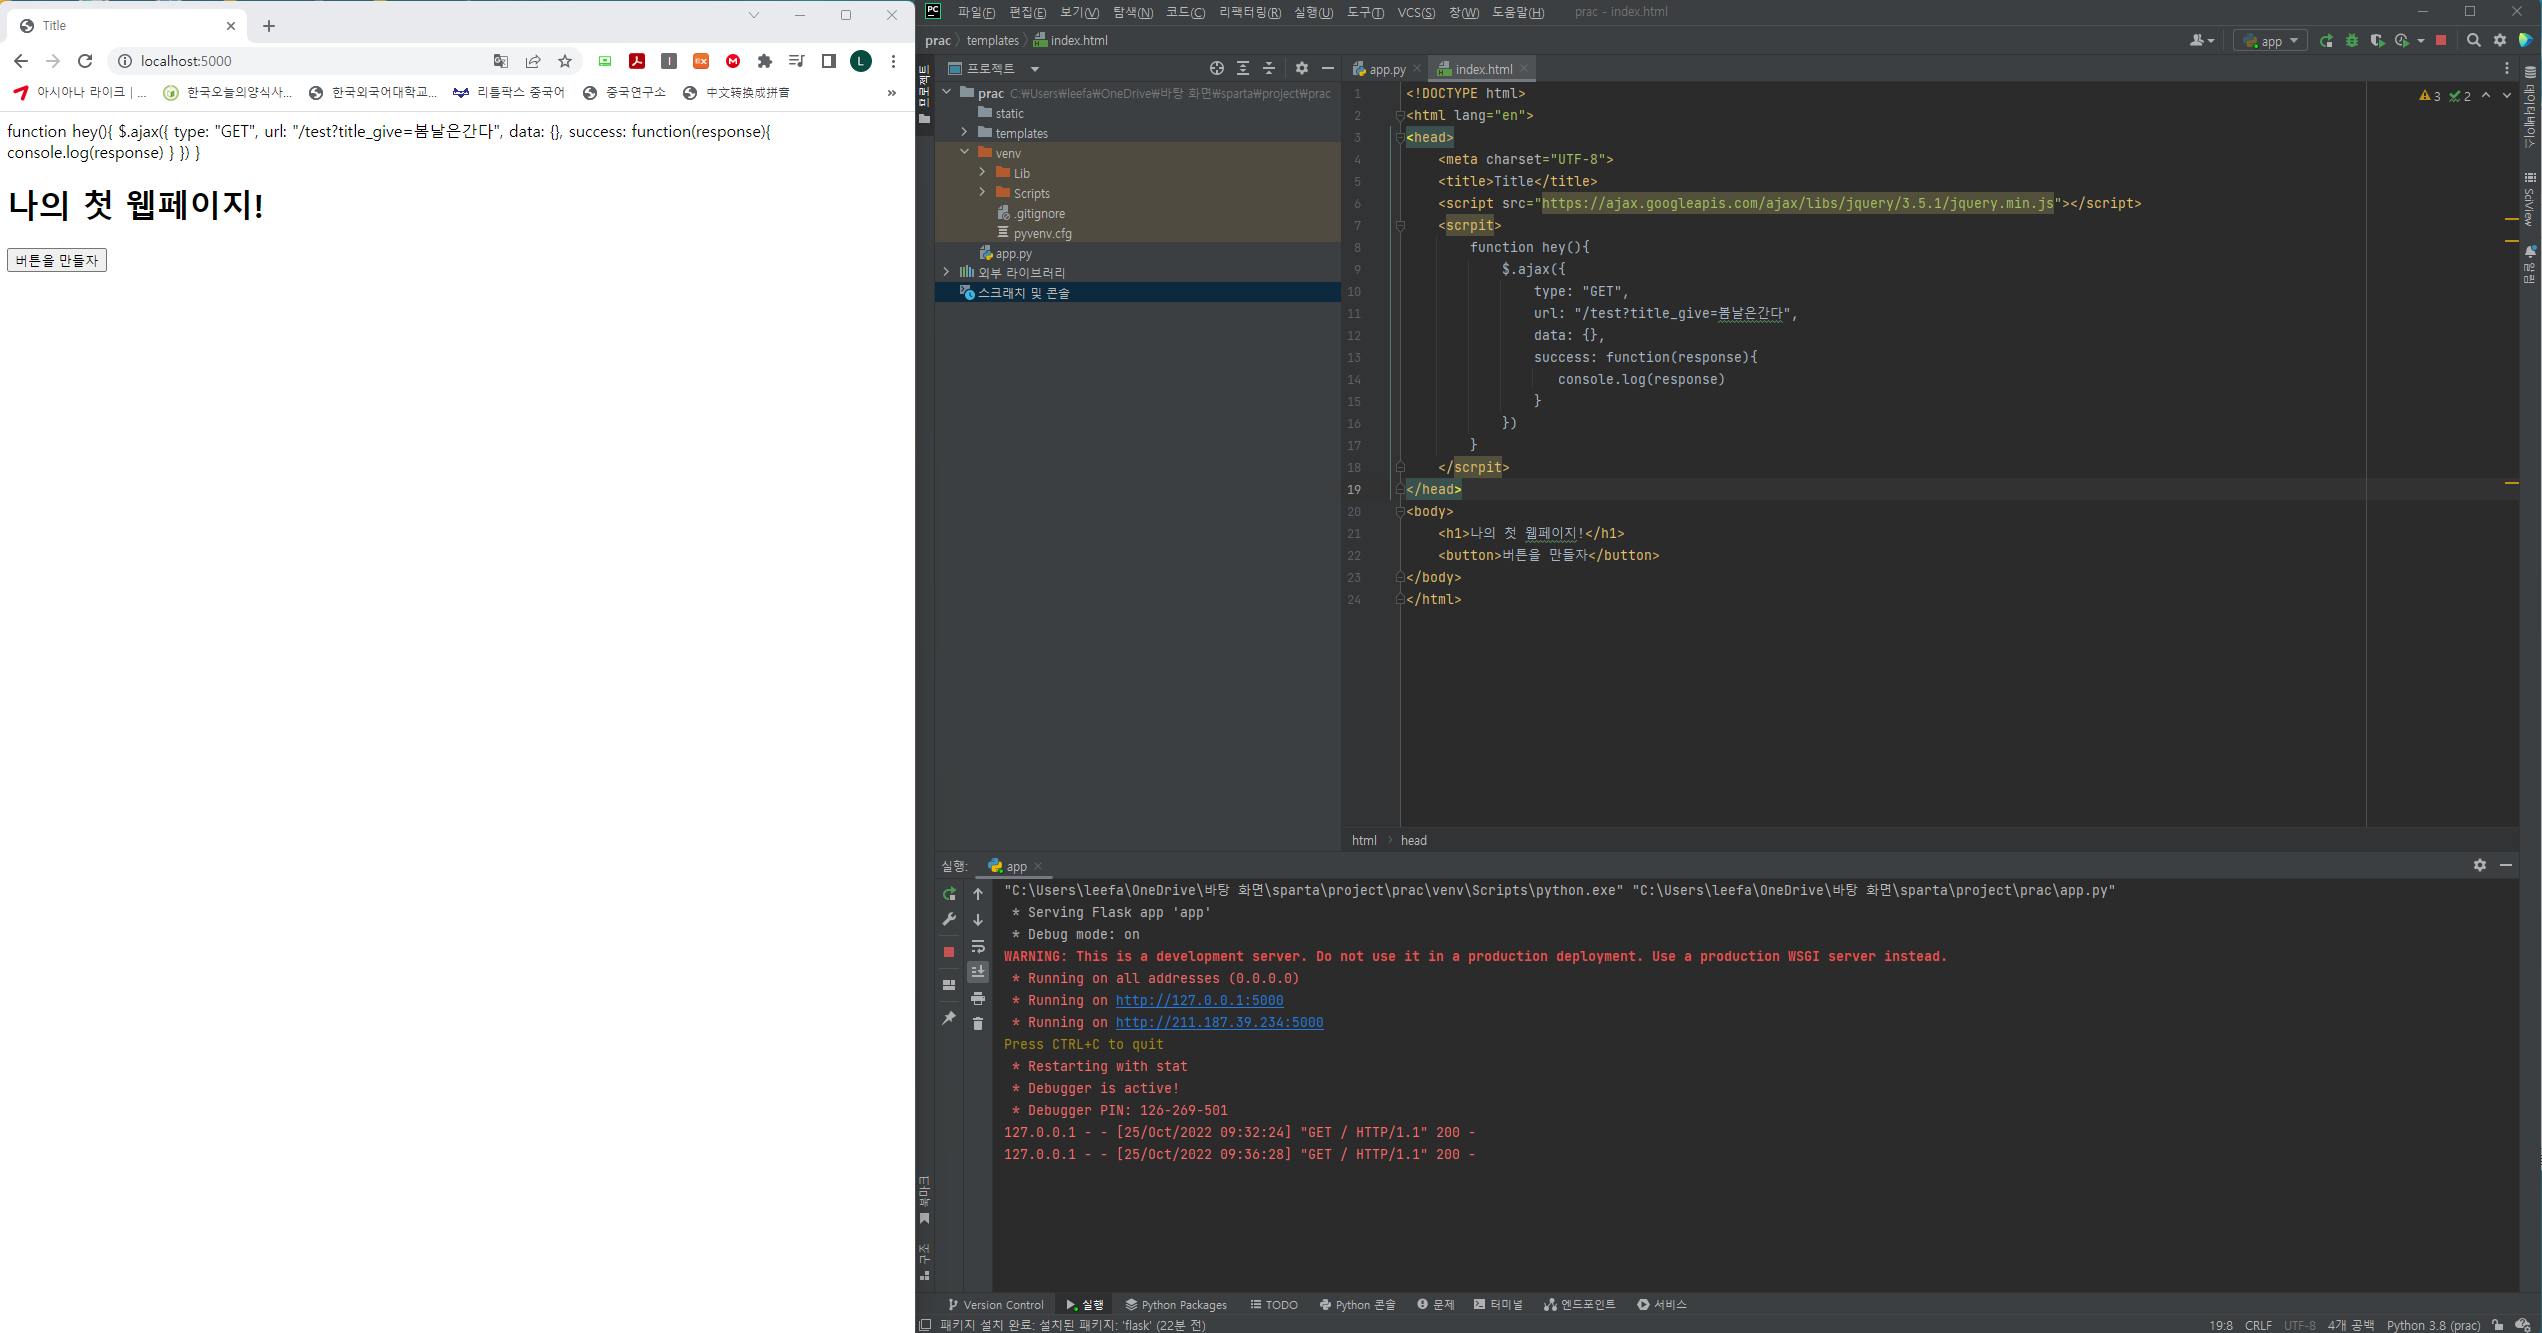Clear all console output with the trash icon

coord(978,1023)
